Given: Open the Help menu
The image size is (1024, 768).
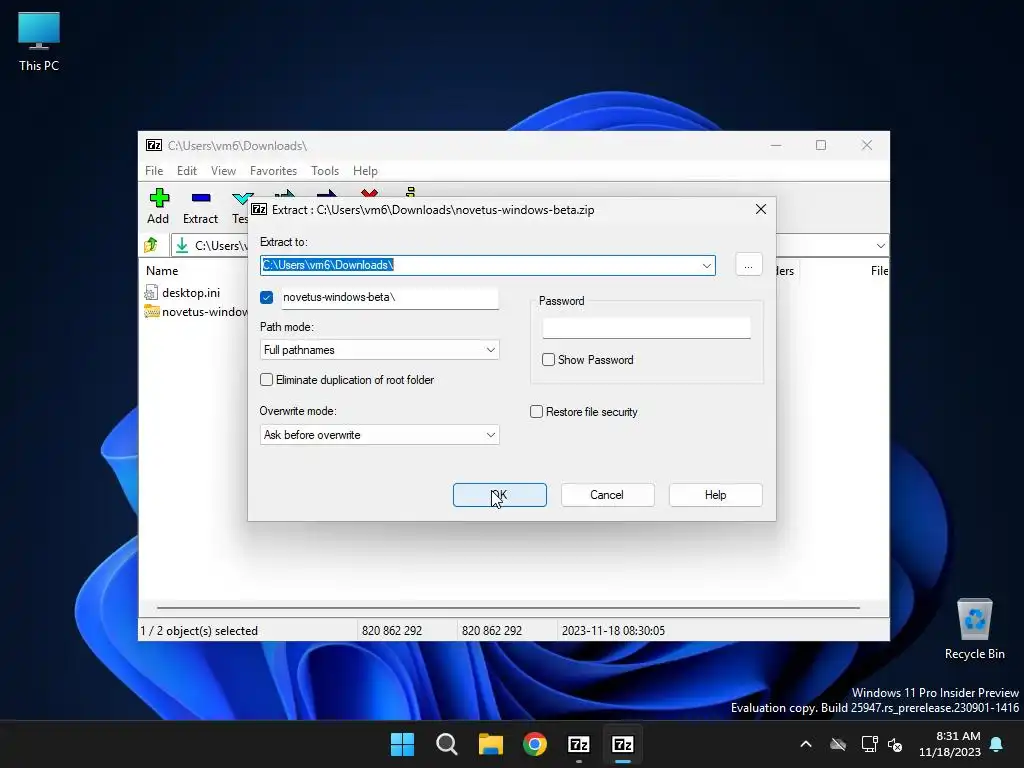Looking at the screenshot, I should click(365, 170).
